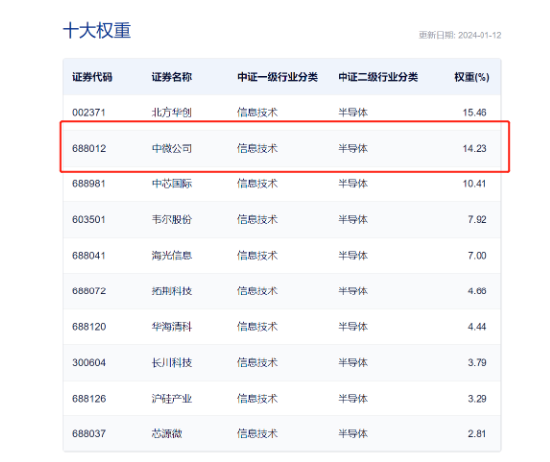Open the 长川科技 stock name

point(172,362)
